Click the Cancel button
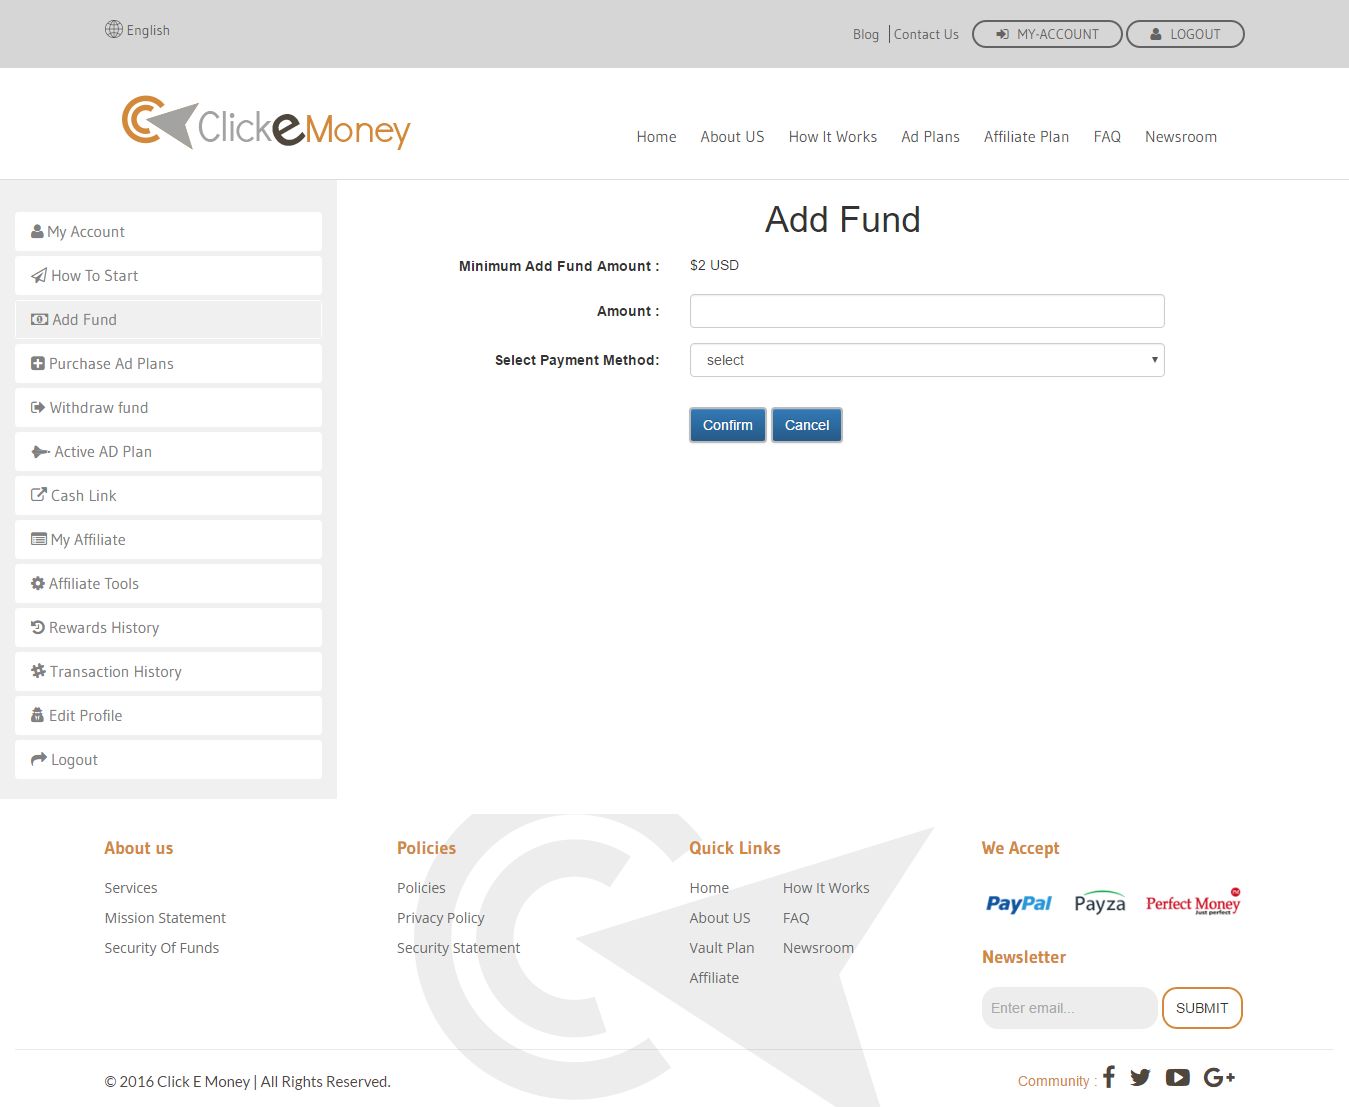1349x1107 pixels. (807, 425)
